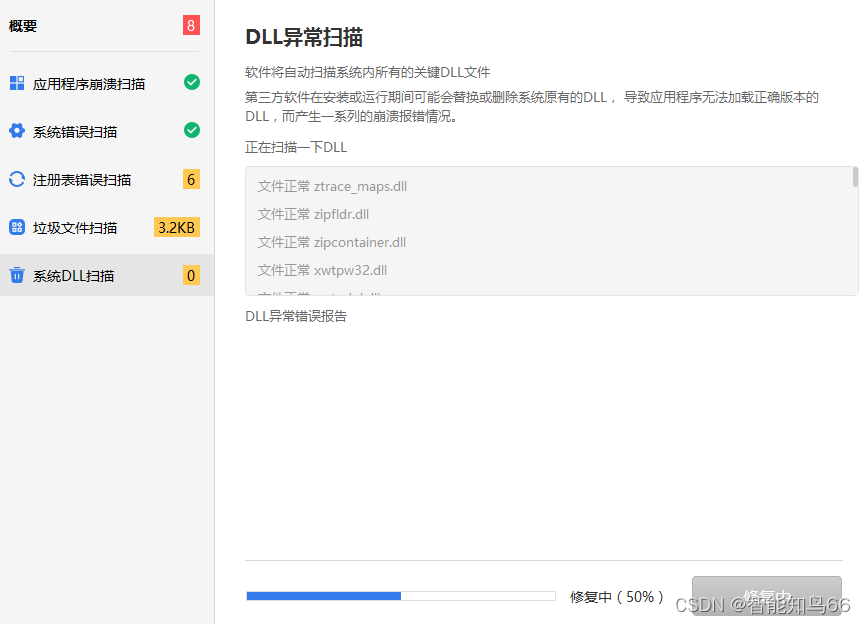
Task: Click the DLL异常扫描 heading
Action: [304, 38]
